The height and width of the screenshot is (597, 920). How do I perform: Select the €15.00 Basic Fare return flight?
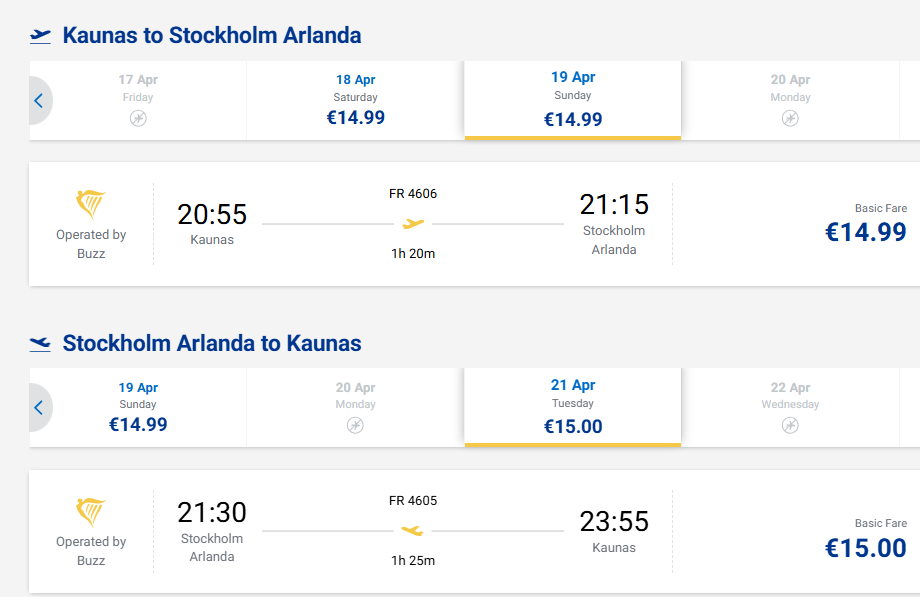865,548
